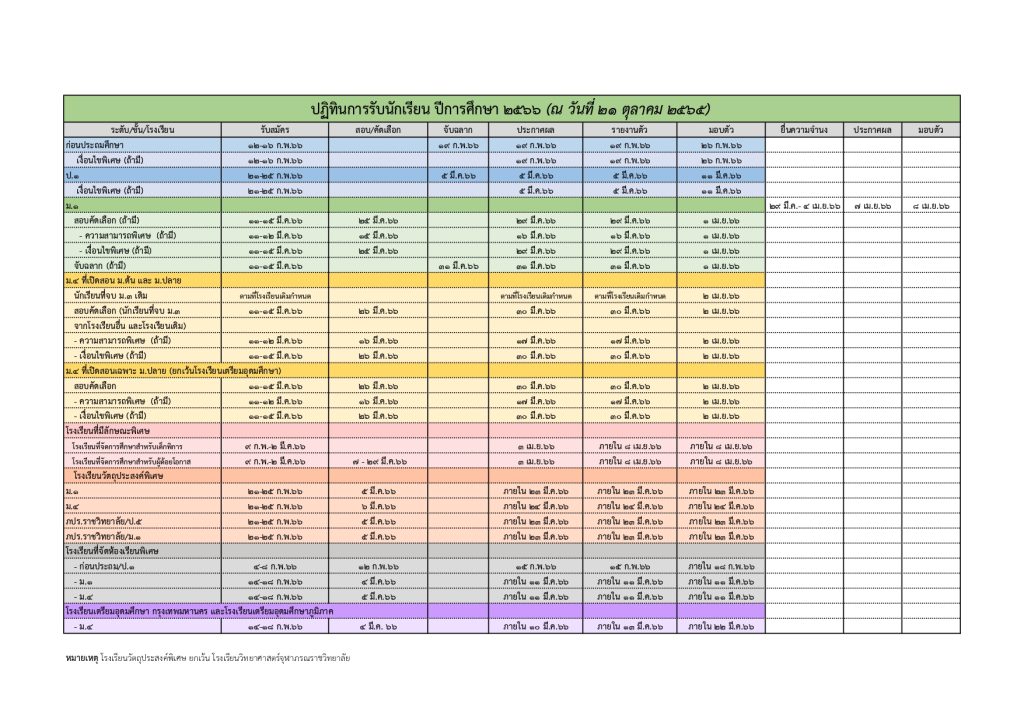The height and width of the screenshot is (724, 1024).
Task: Select the ระดับ/ชั้น/โรงเรียน column header
Action: click(142, 130)
